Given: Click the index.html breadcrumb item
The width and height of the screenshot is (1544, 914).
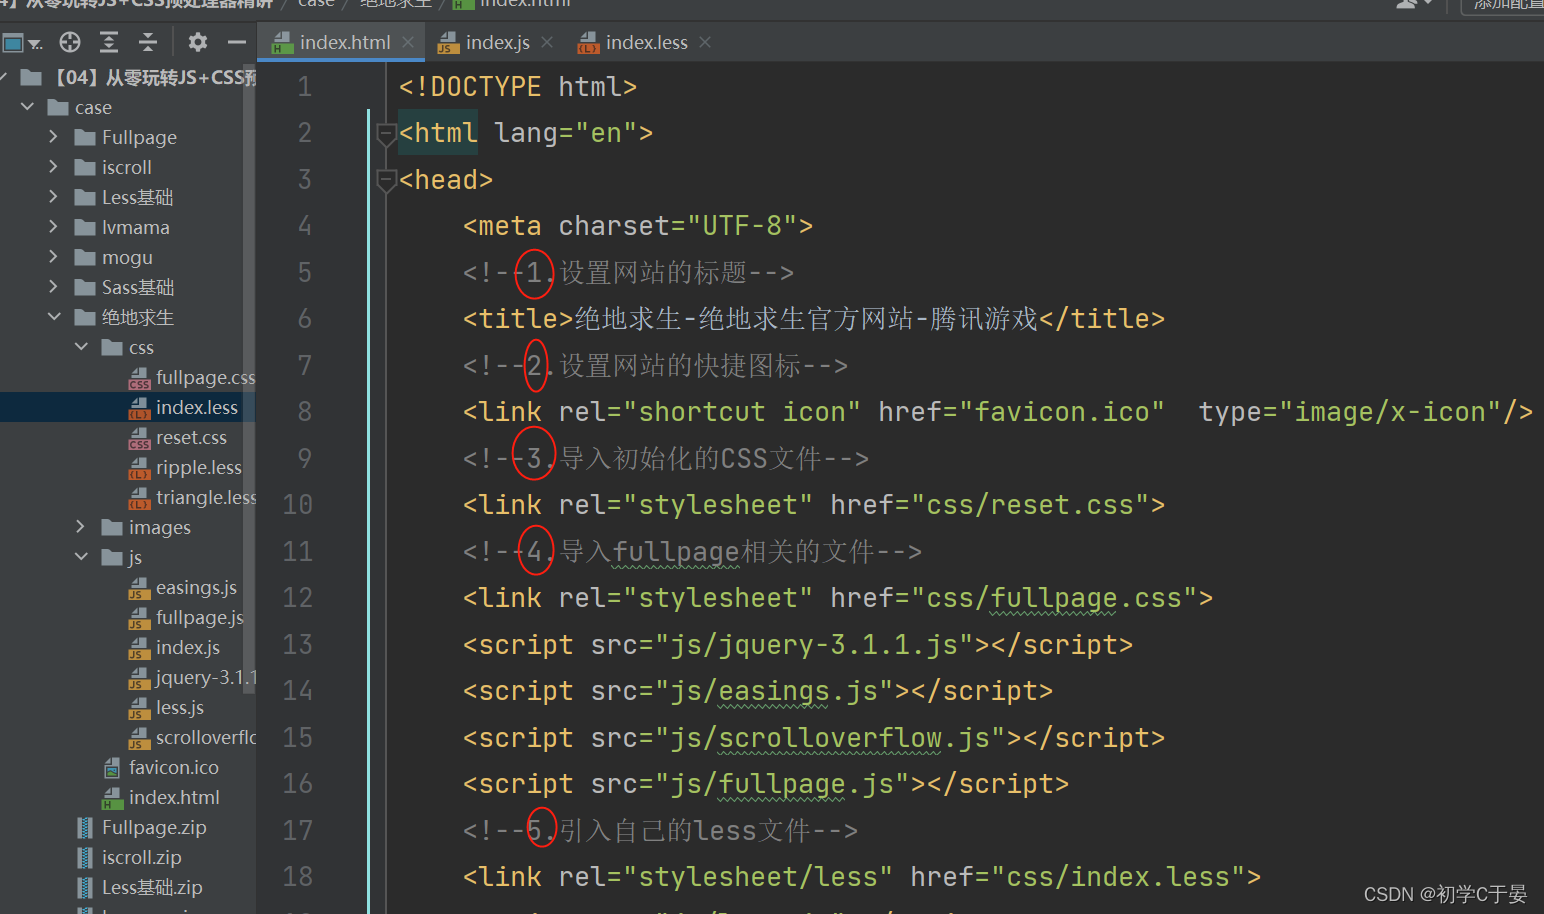Looking at the screenshot, I should click(x=513, y=4).
